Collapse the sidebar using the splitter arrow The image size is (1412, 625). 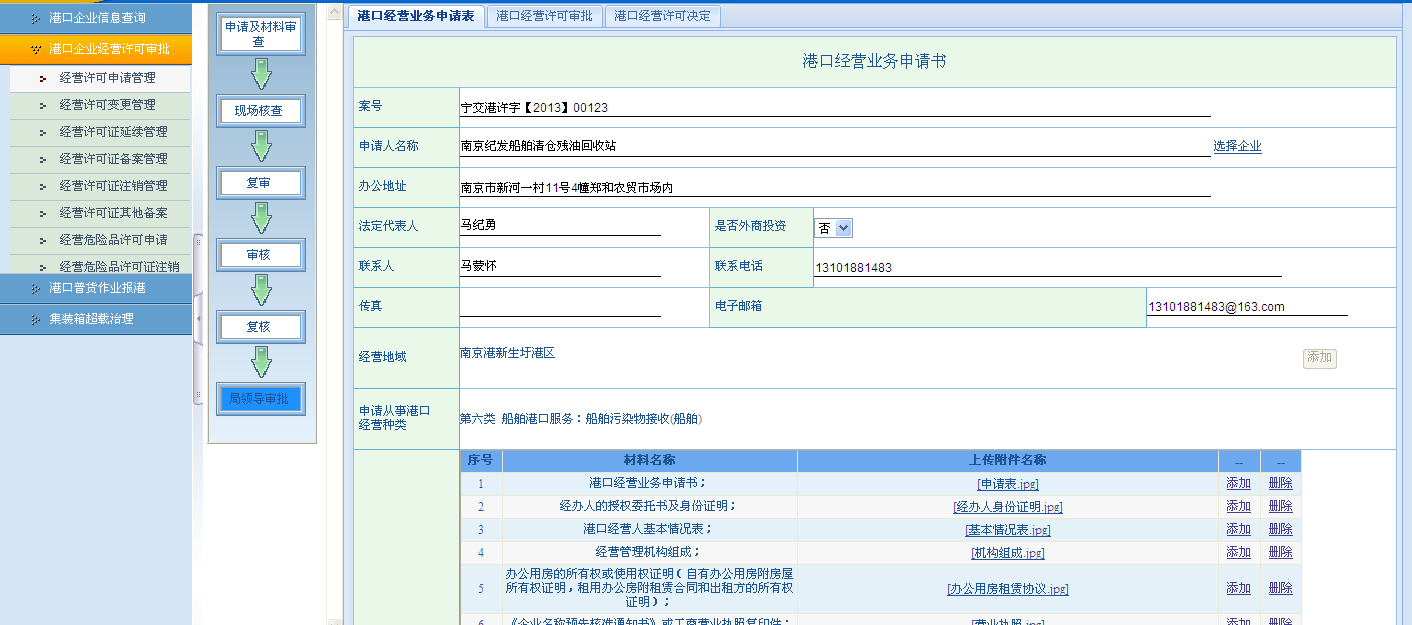(x=197, y=317)
